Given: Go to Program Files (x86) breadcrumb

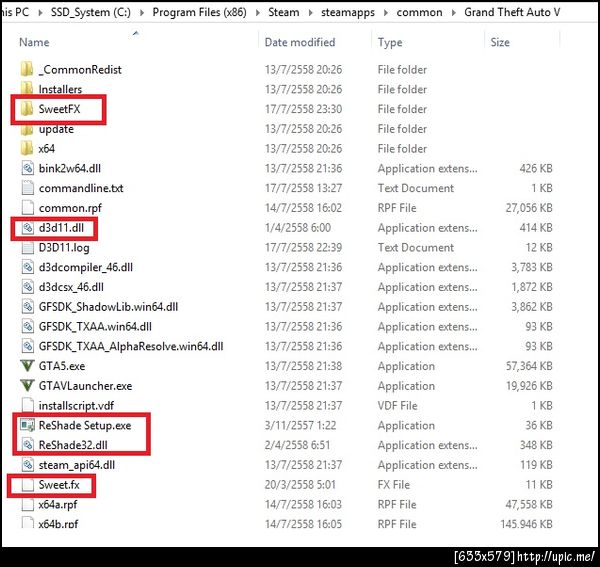Looking at the screenshot, I should point(199,12).
